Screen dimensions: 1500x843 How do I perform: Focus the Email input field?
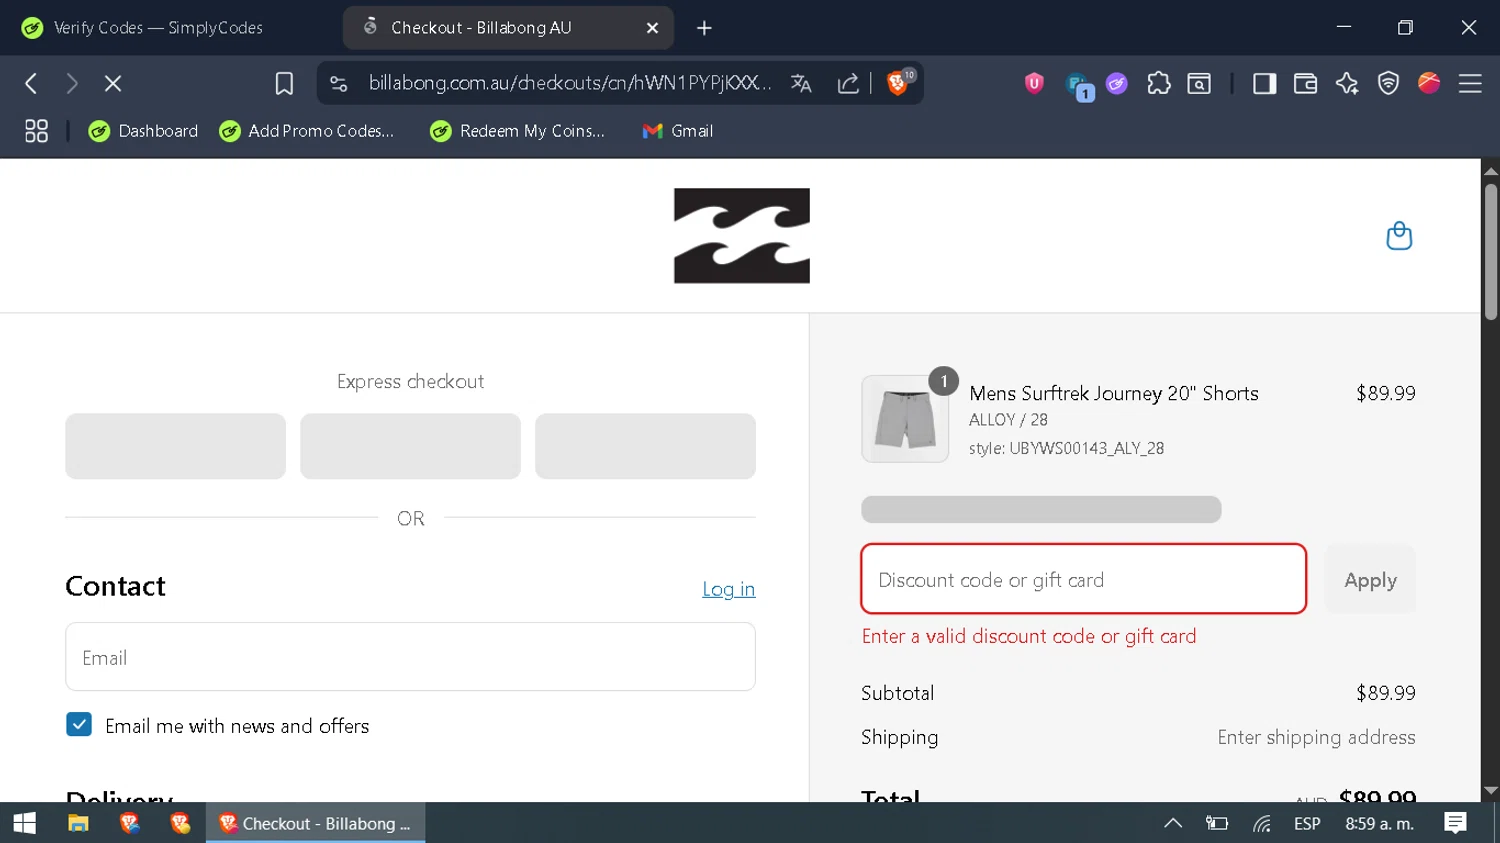click(x=410, y=657)
